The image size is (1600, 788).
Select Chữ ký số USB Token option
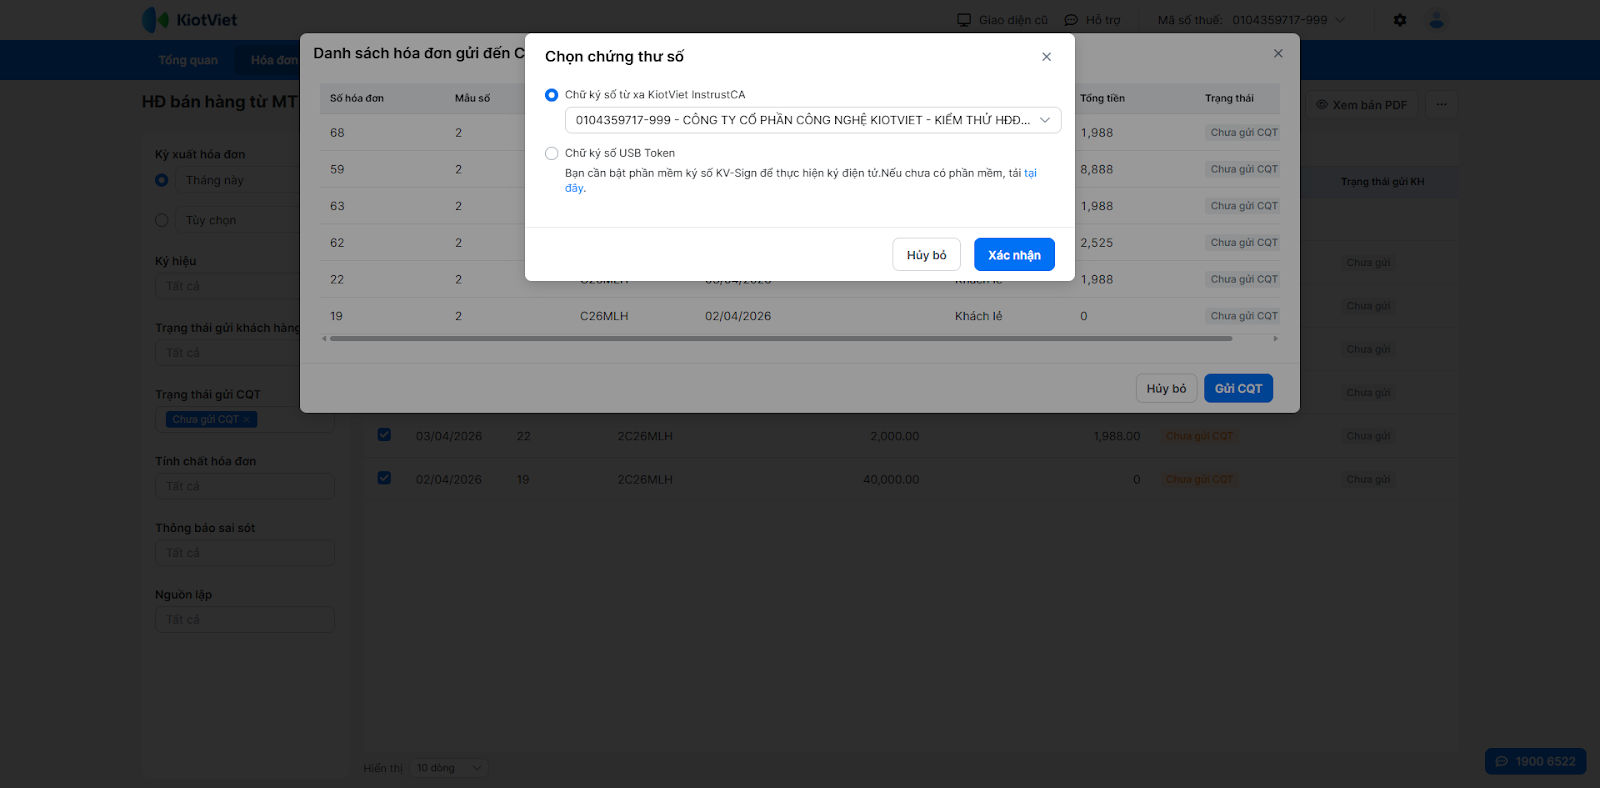pos(552,153)
